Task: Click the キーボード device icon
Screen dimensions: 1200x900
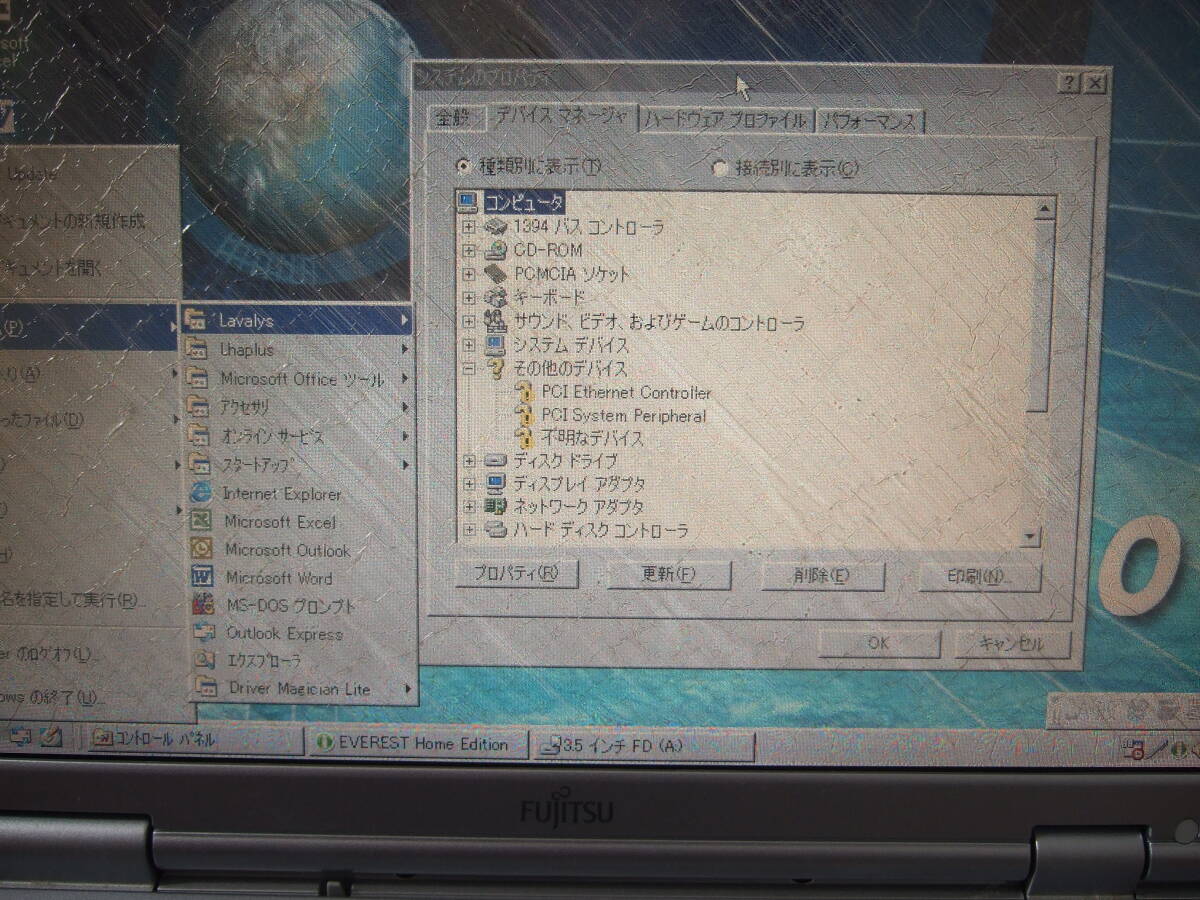Action: (x=496, y=298)
